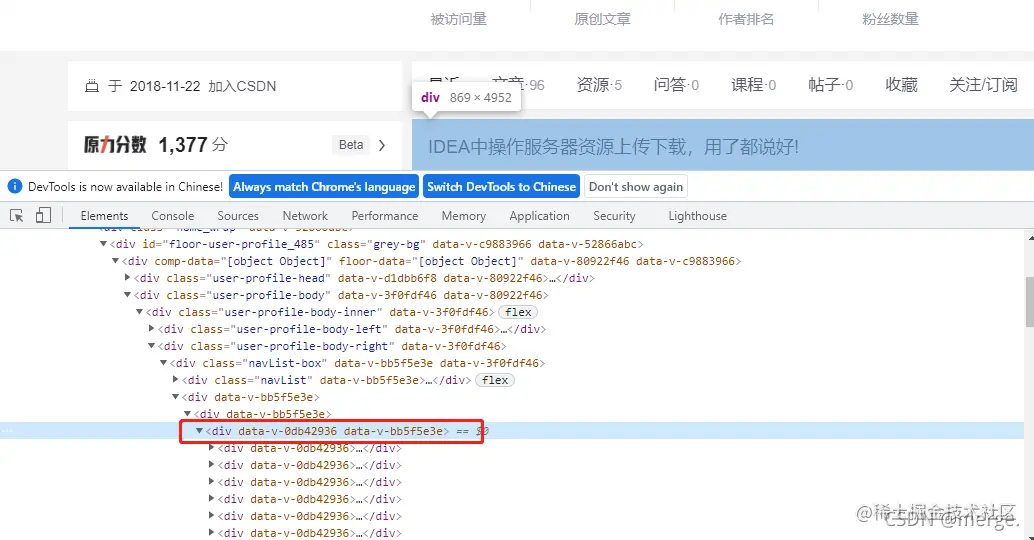Switch to the Network tab
The height and width of the screenshot is (540, 1034).
click(305, 216)
